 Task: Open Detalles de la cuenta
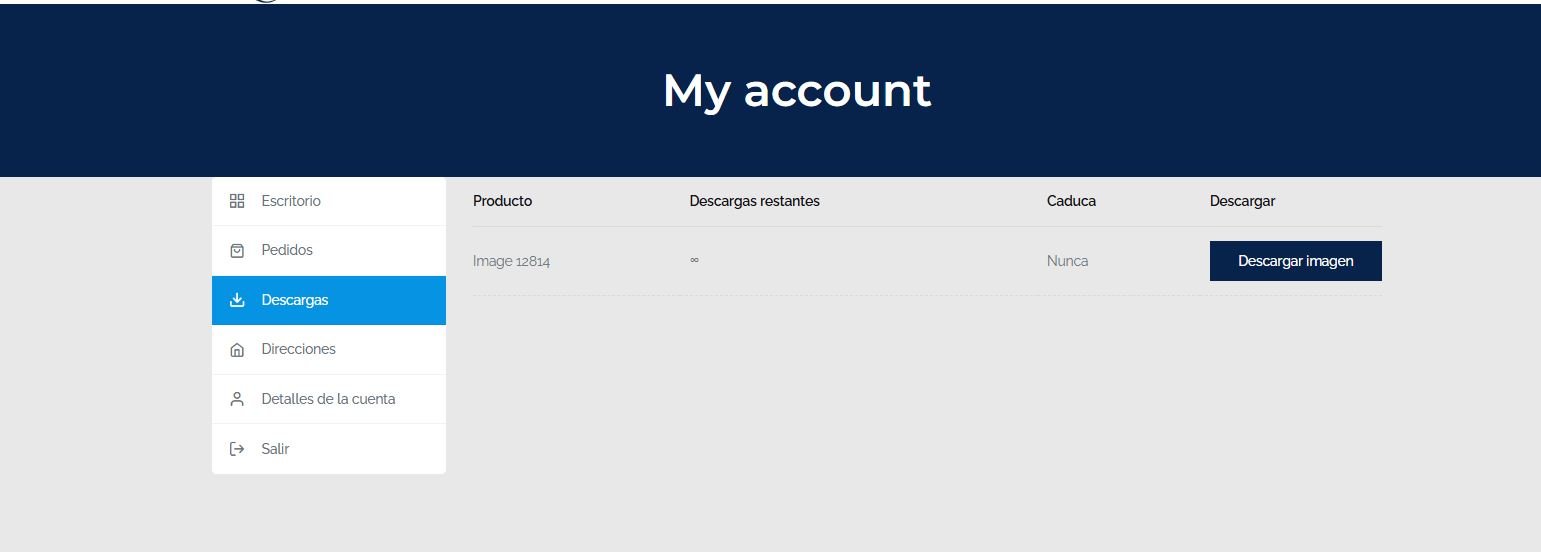[x=328, y=399]
